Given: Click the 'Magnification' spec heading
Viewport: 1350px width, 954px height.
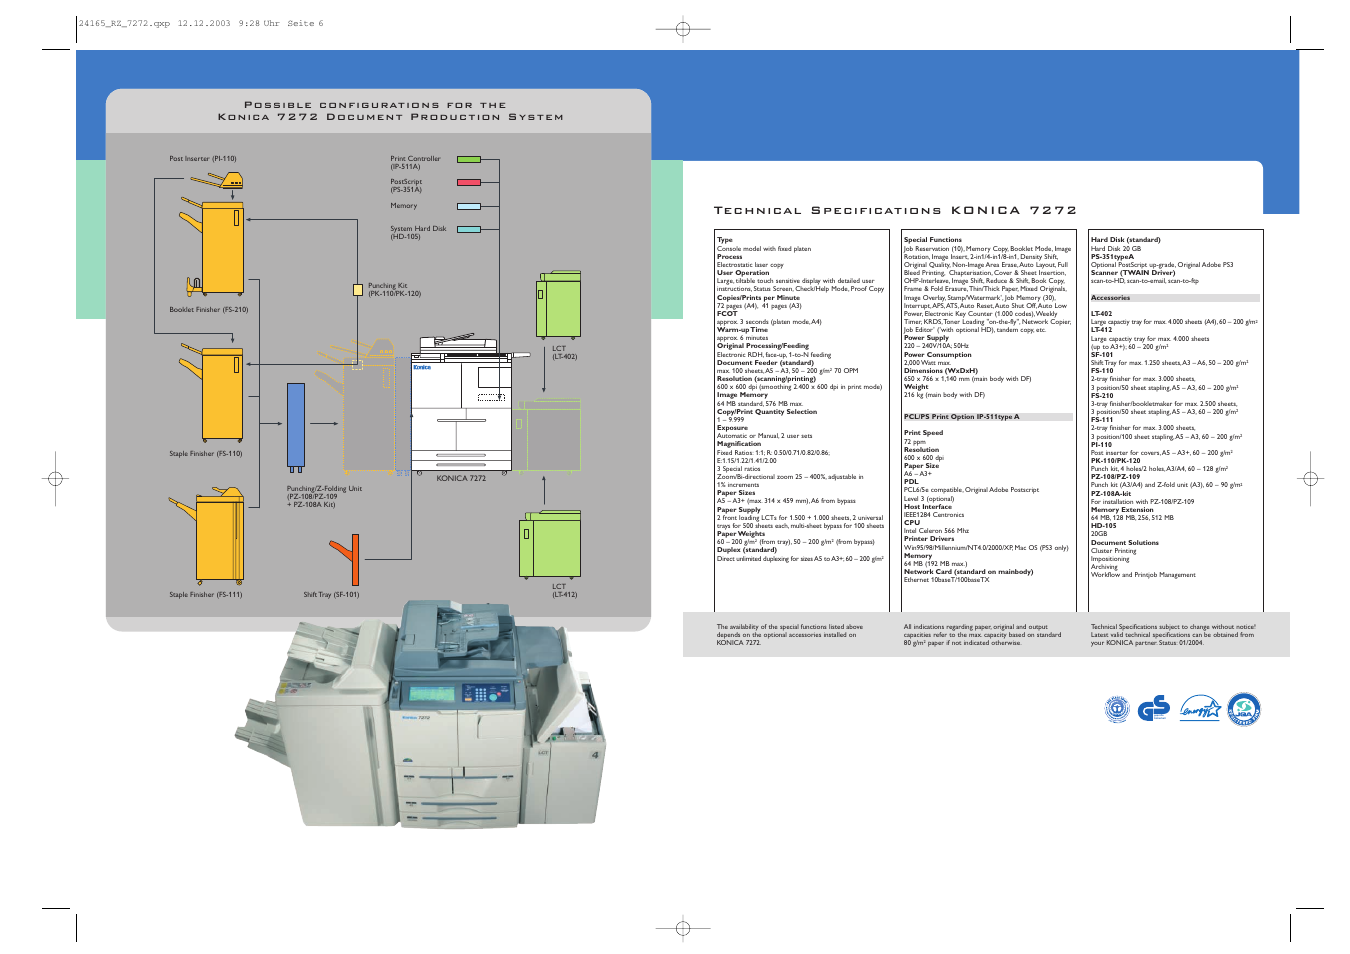Looking at the screenshot, I should pos(738,444).
